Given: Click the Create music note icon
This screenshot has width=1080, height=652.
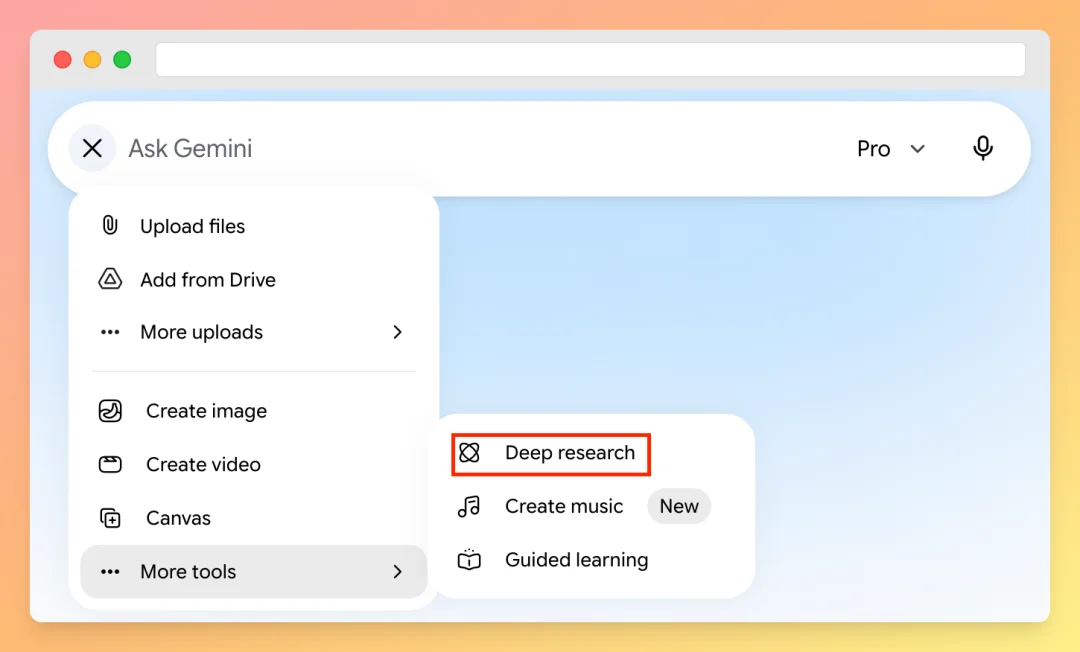Looking at the screenshot, I should (x=469, y=506).
